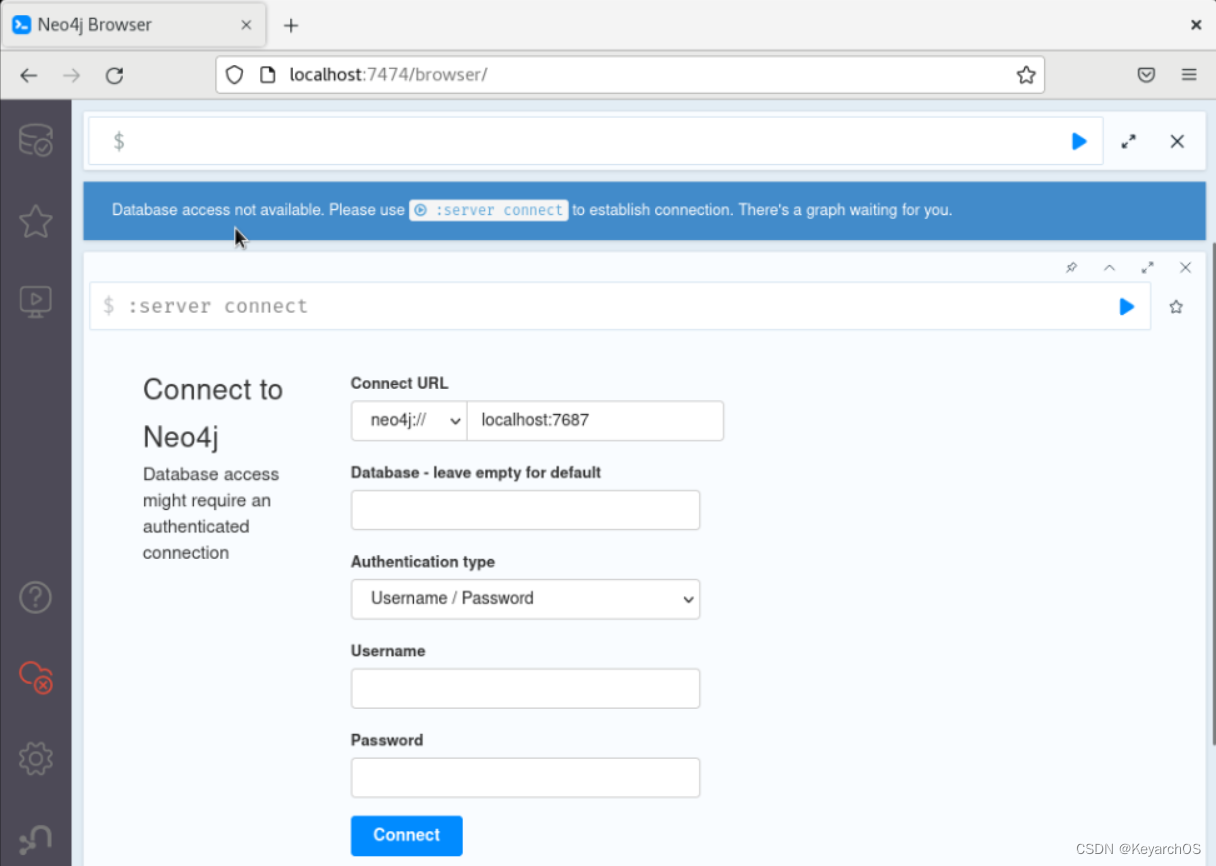Fullscreen the server connect frame
The height and width of the screenshot is (866, 1216).
(x=1147, y=268)
